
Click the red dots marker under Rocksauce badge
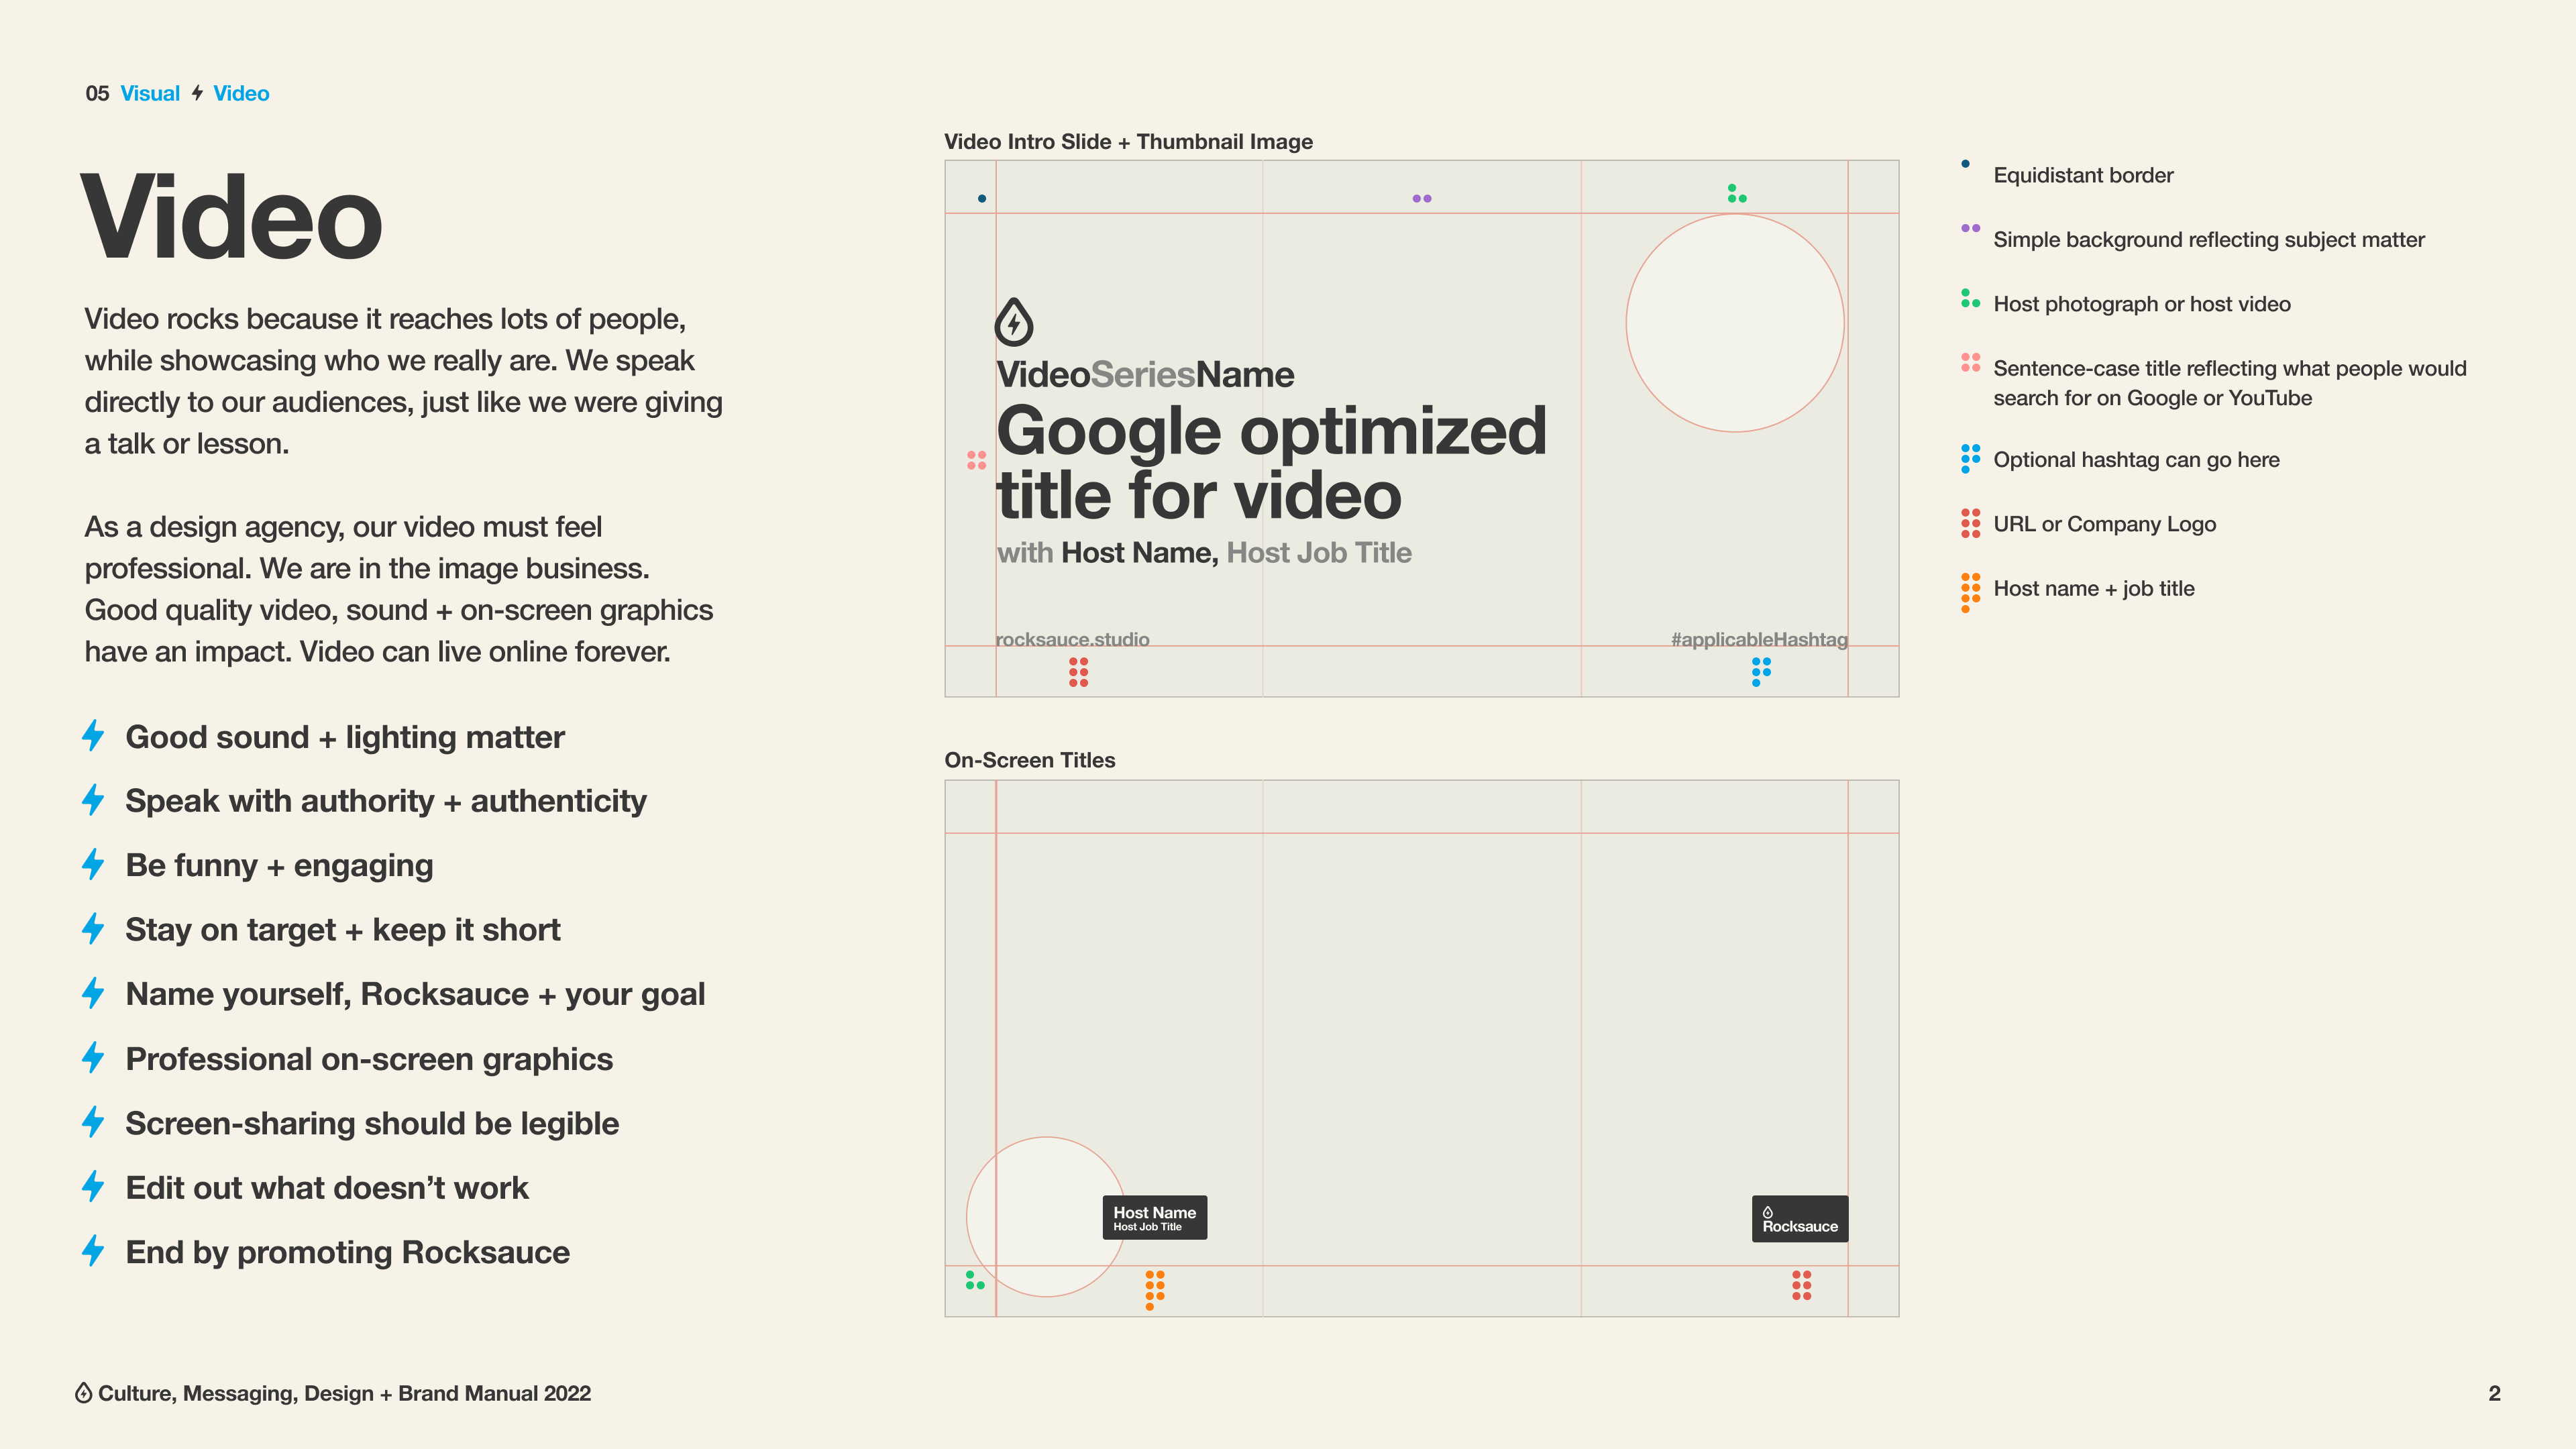click(x=1801, y=1285)
